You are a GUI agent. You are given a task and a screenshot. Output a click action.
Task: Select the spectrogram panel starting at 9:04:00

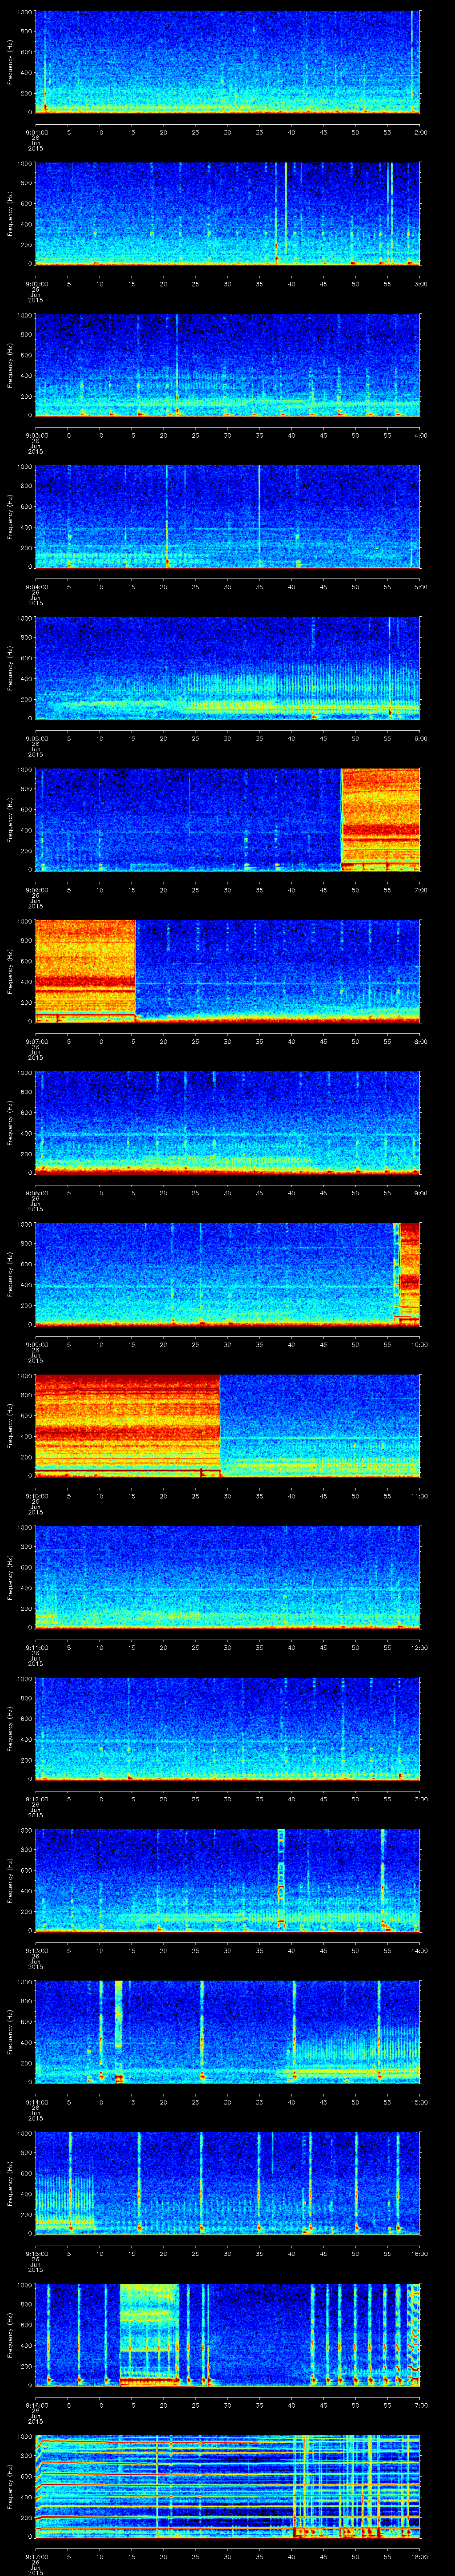pos(227,517)
